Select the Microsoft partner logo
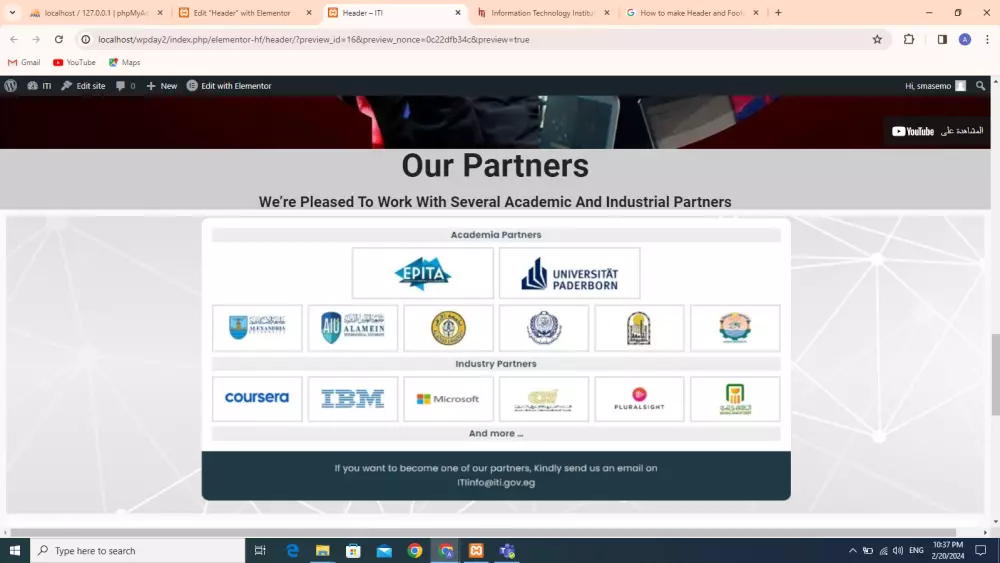 pos(448,398)
